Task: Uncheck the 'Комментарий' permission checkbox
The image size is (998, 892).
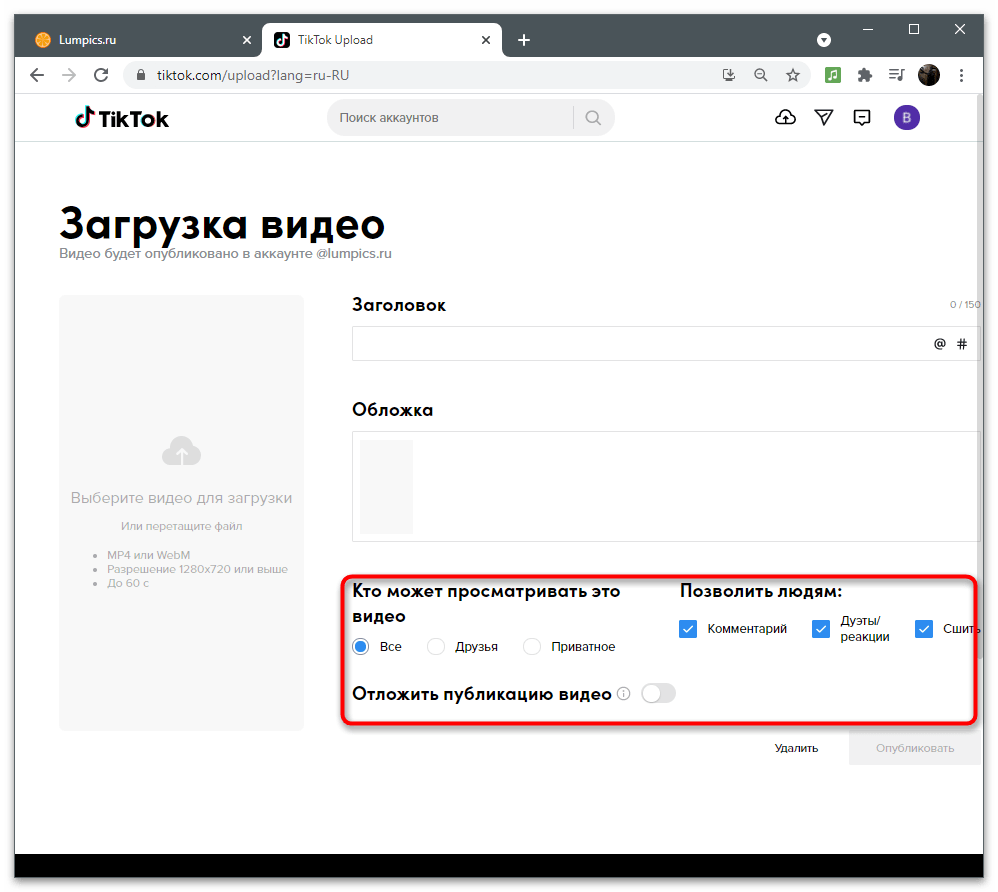Action: point(688,628)
